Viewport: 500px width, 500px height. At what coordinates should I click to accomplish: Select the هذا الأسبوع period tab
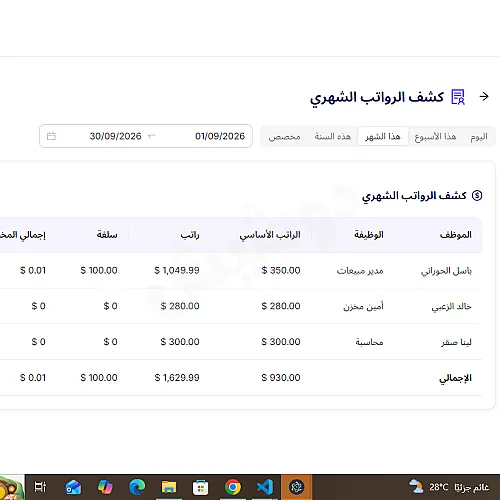(x=435, y=137)
